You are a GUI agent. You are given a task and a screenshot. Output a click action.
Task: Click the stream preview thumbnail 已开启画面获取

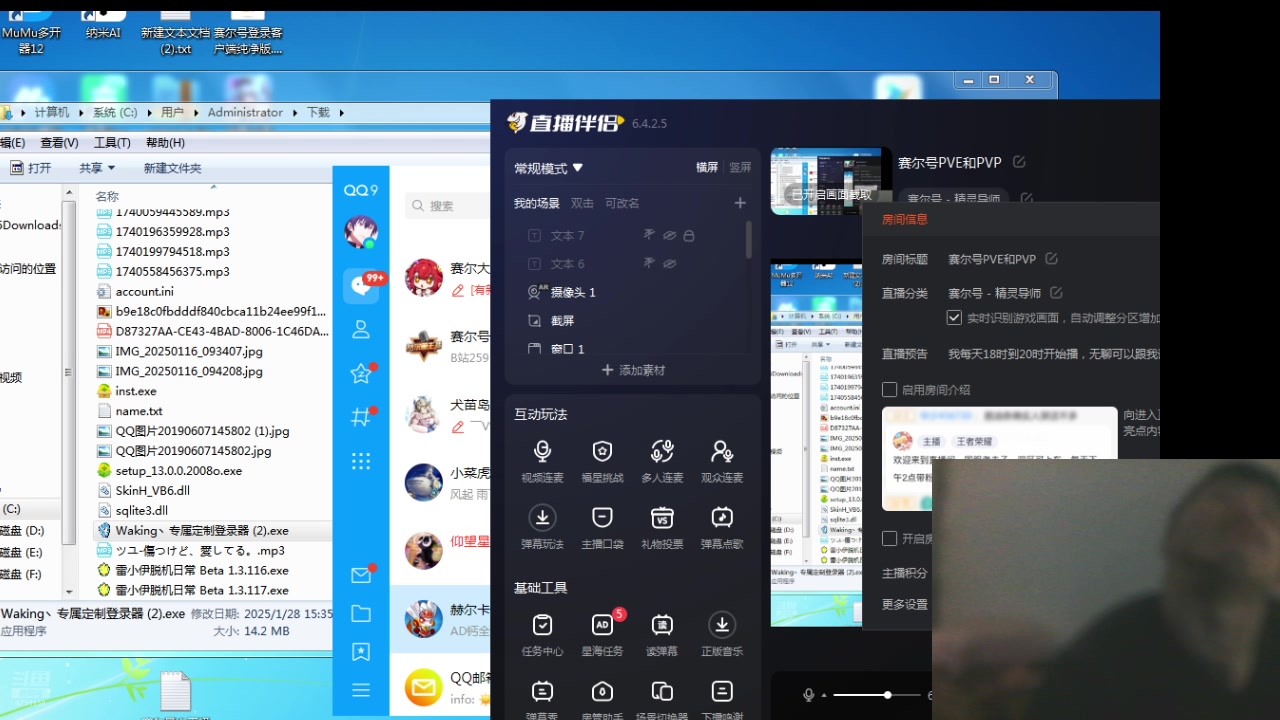[x=831, y=181]
